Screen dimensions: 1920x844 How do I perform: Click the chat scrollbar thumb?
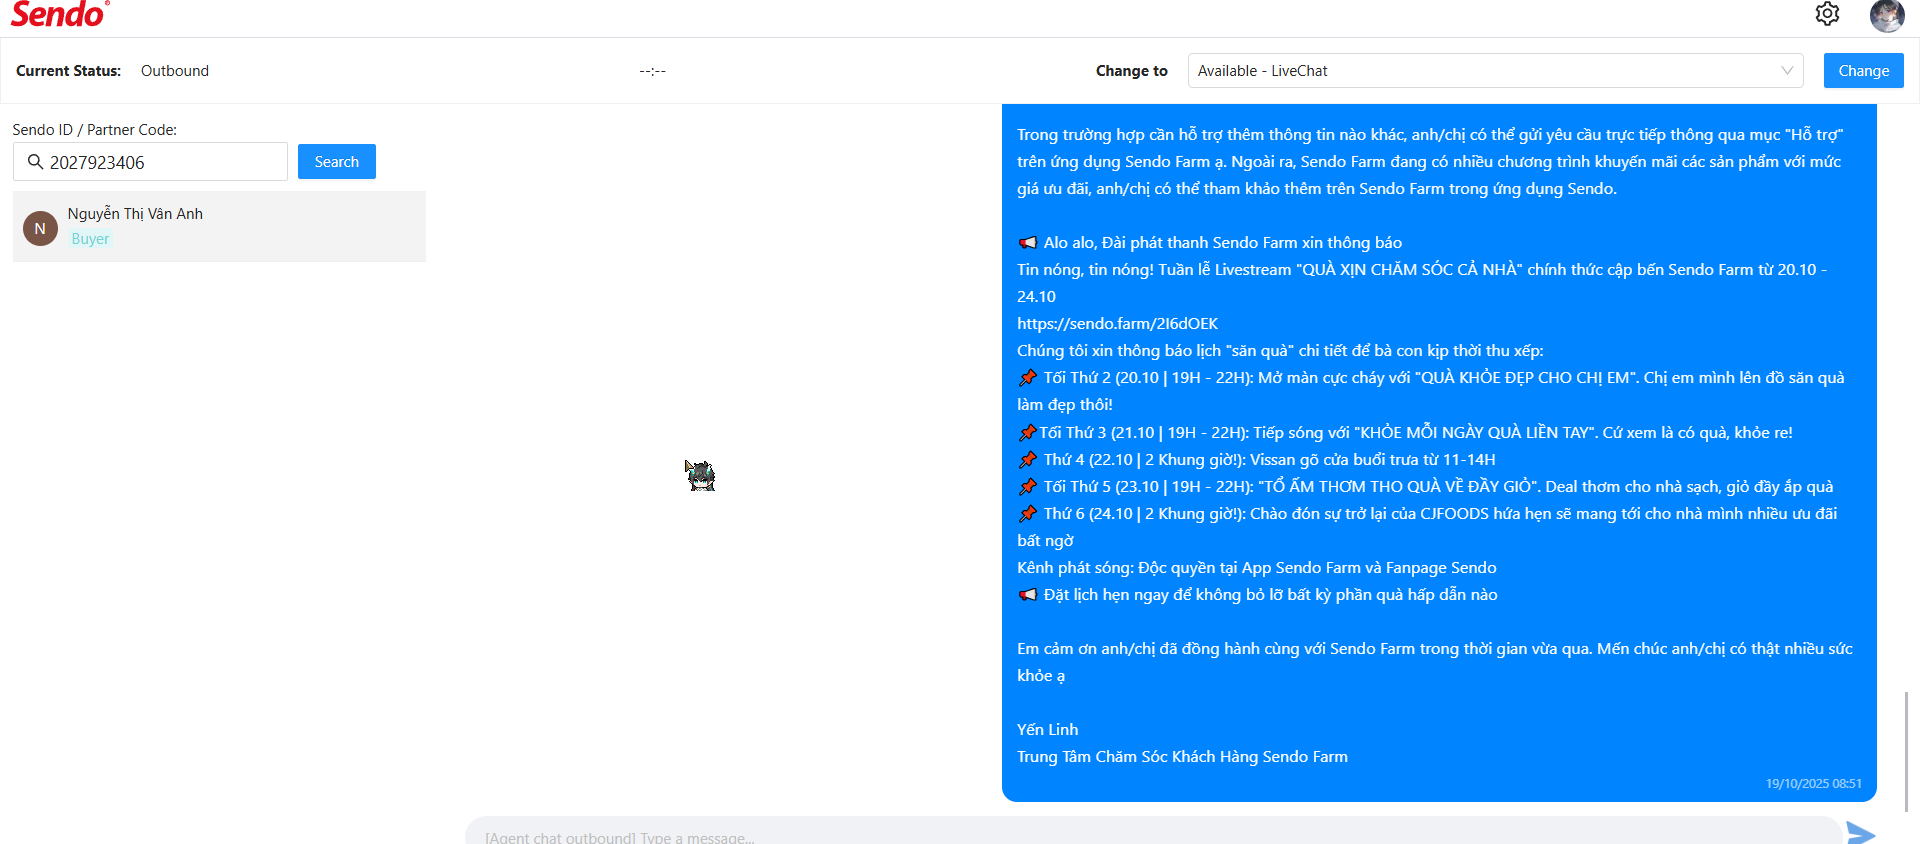(x=1906, y=751)
